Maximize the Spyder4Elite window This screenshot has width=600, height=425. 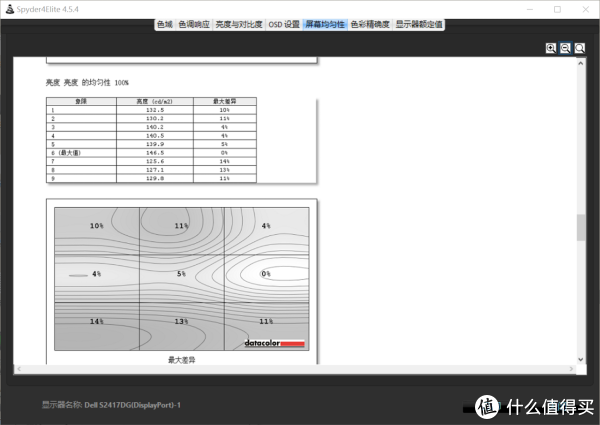point(558,9)
